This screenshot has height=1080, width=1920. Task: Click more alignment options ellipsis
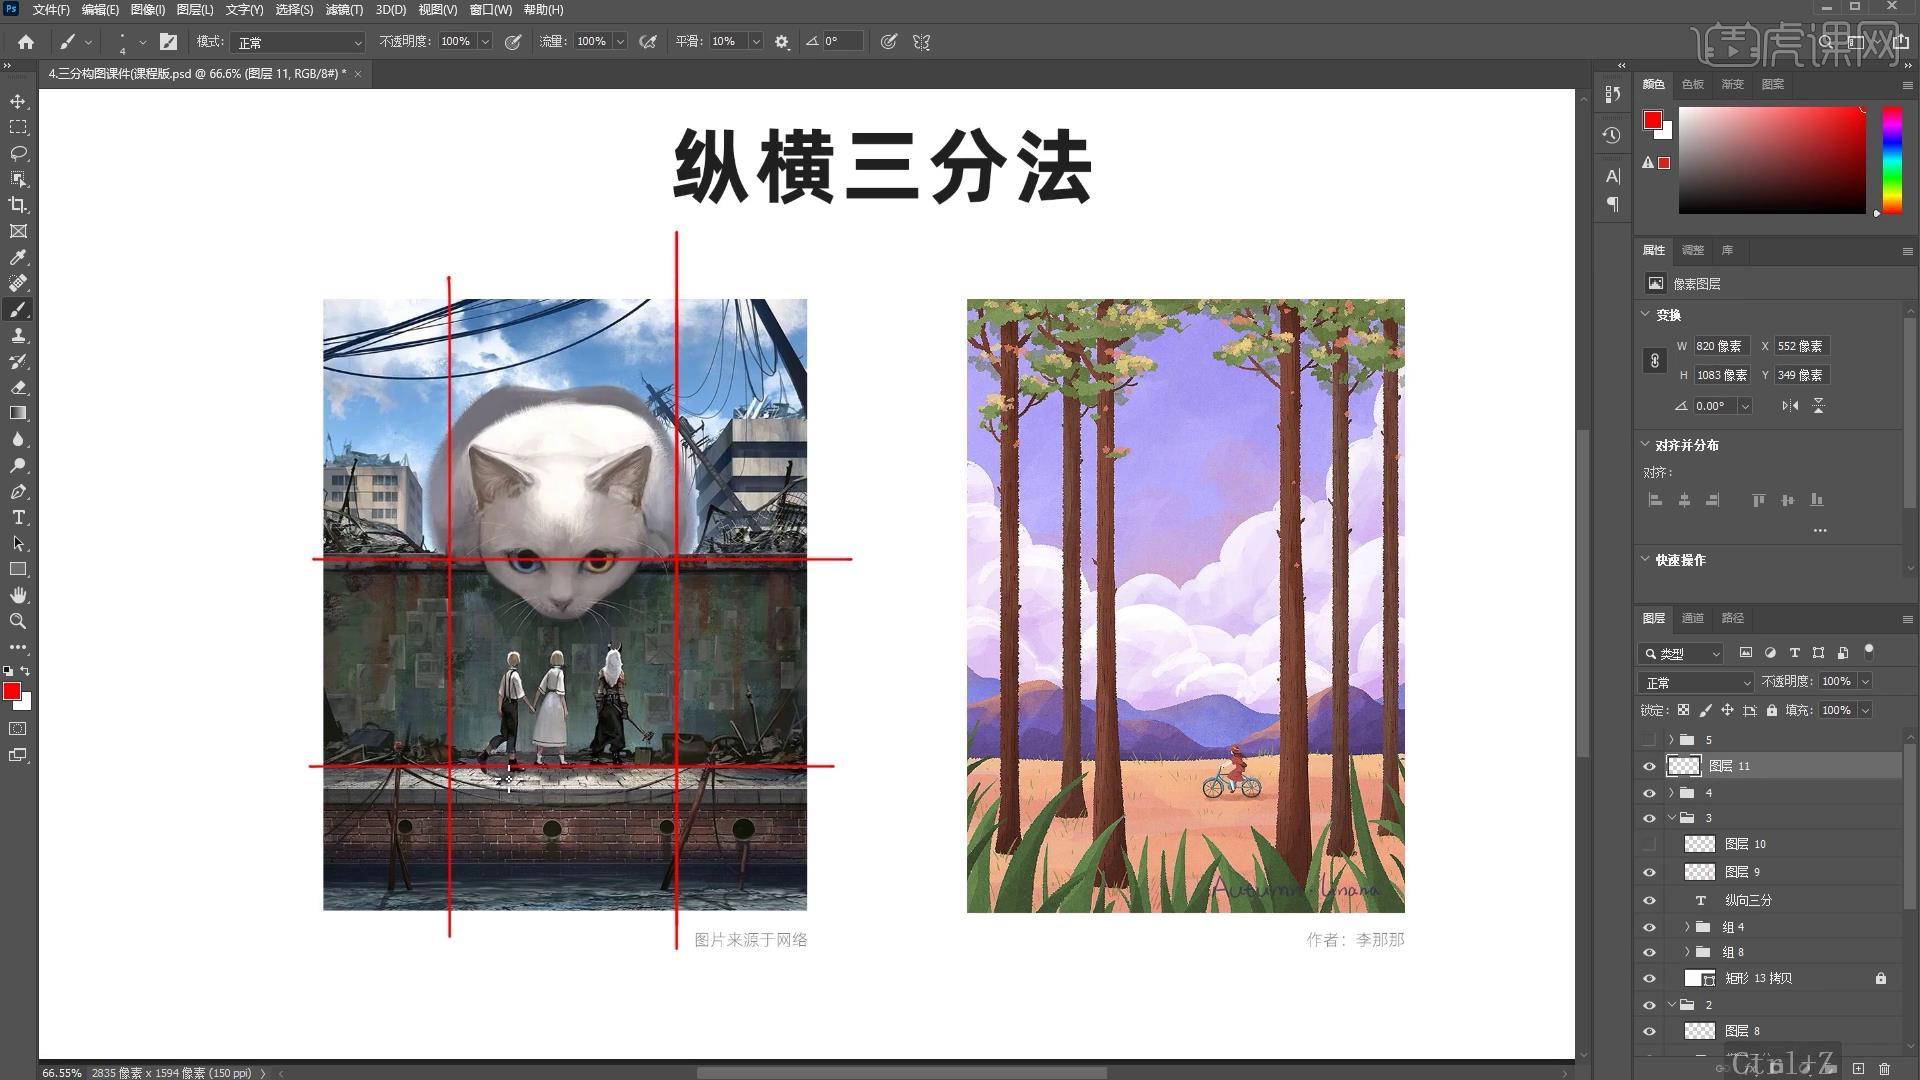pos(1820,530)
